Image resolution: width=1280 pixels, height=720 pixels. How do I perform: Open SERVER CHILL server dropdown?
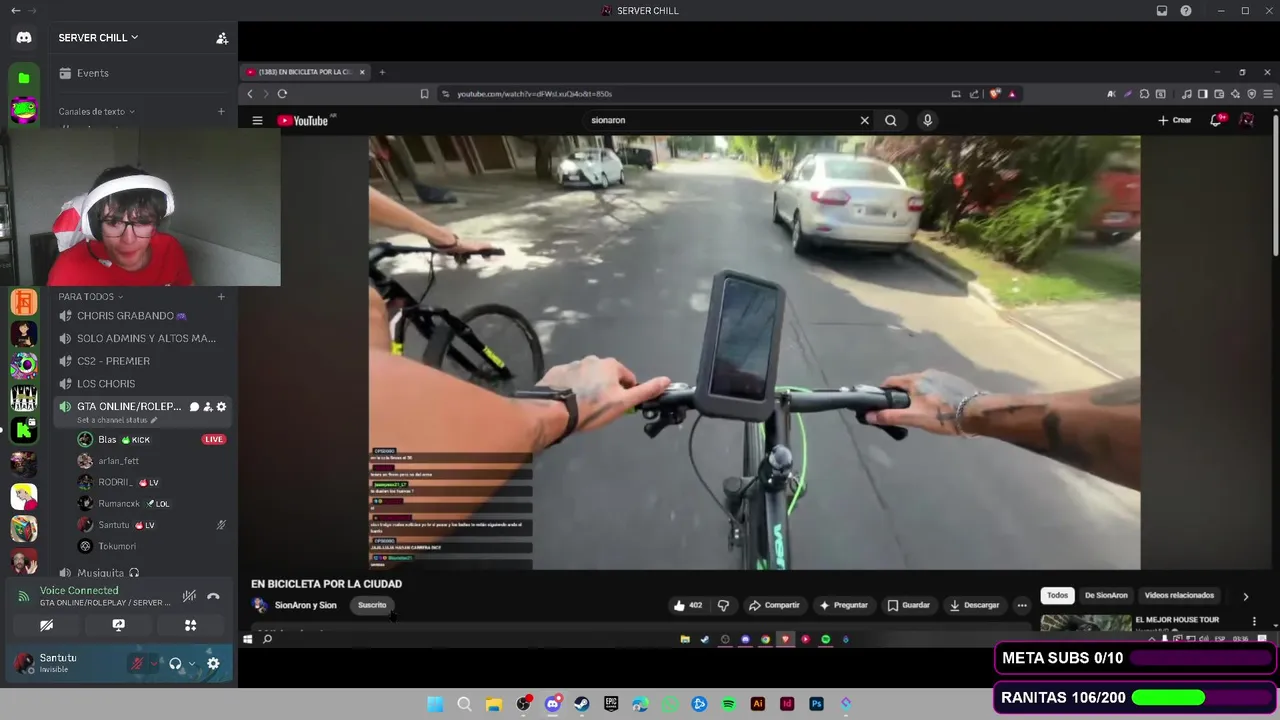(98, 38)
